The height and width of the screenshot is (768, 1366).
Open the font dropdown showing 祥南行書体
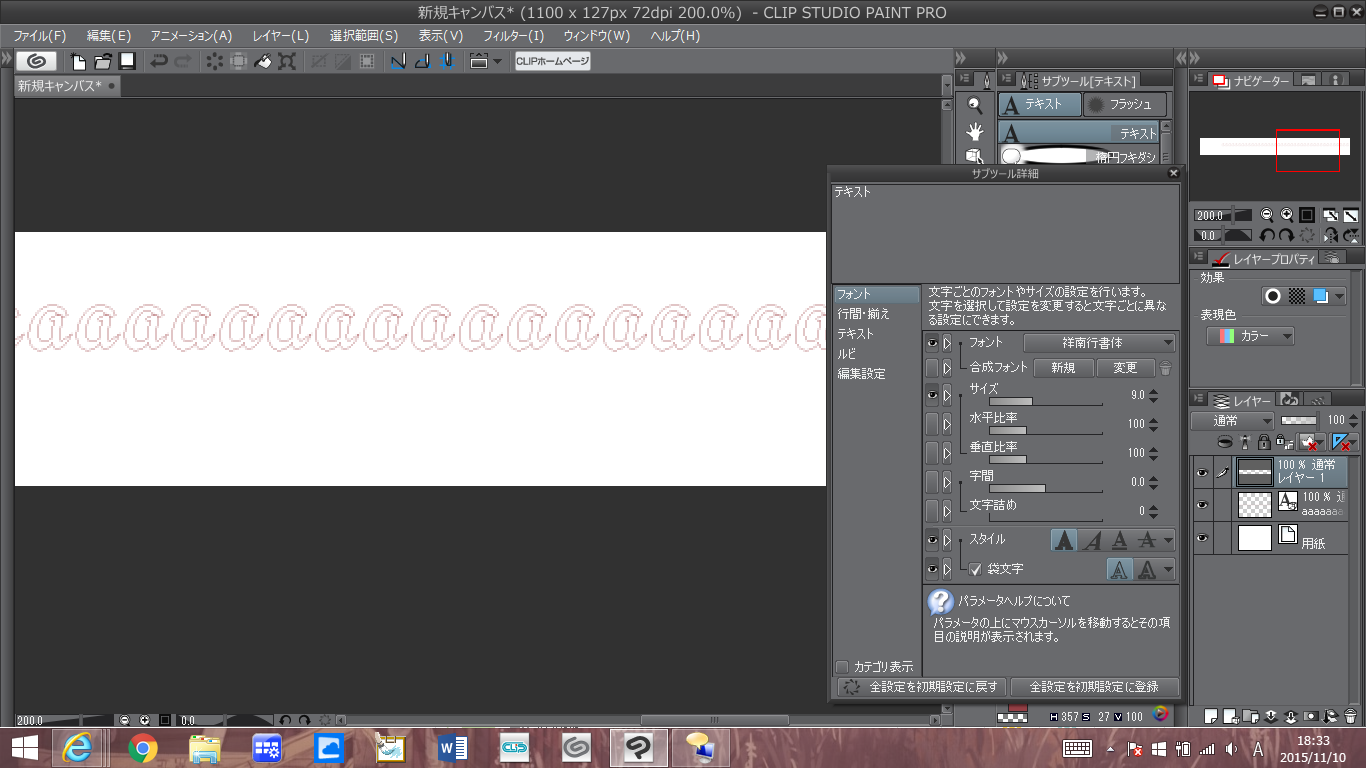[1099, 342]
